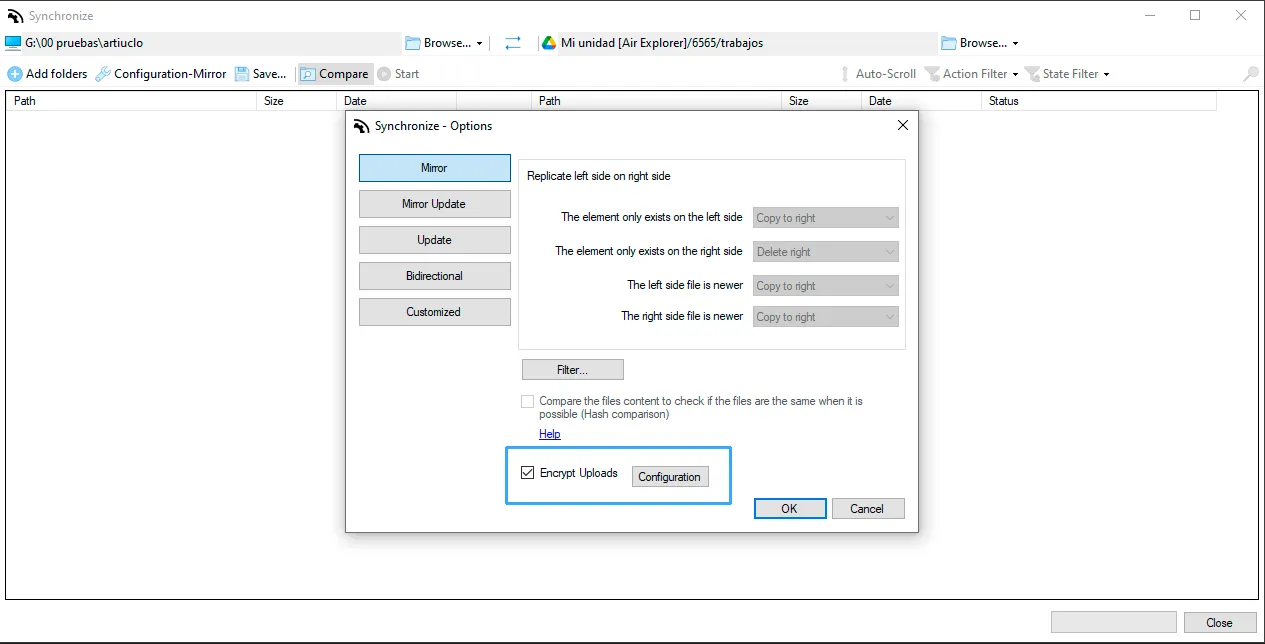Click the swap folders arrows icon
Viewport: 1265px width, 644px height.
pyautogui.click(x=513, y=43)
